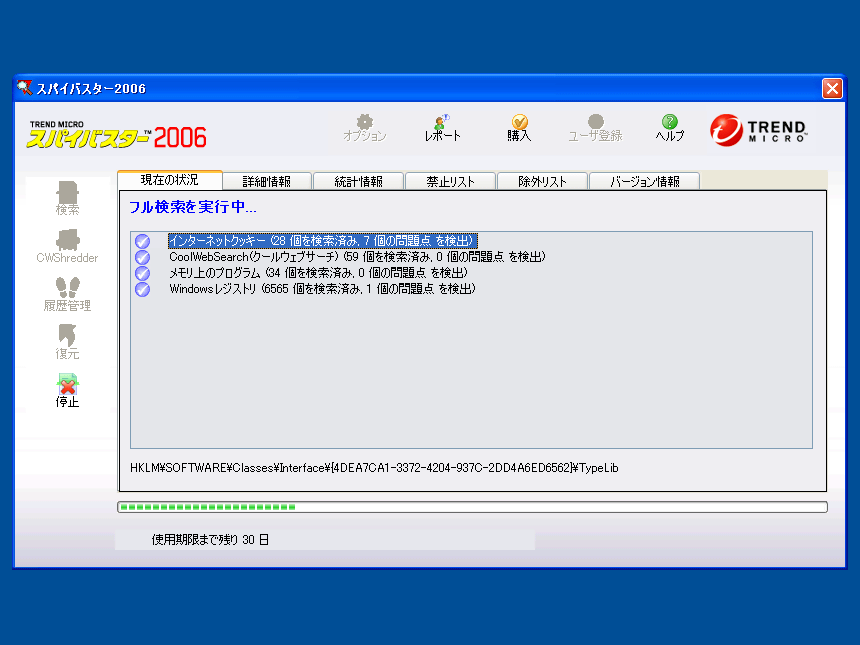860x645 pixels.
Task: Open the 禁止リスト tab
Action: coord(450,182)
